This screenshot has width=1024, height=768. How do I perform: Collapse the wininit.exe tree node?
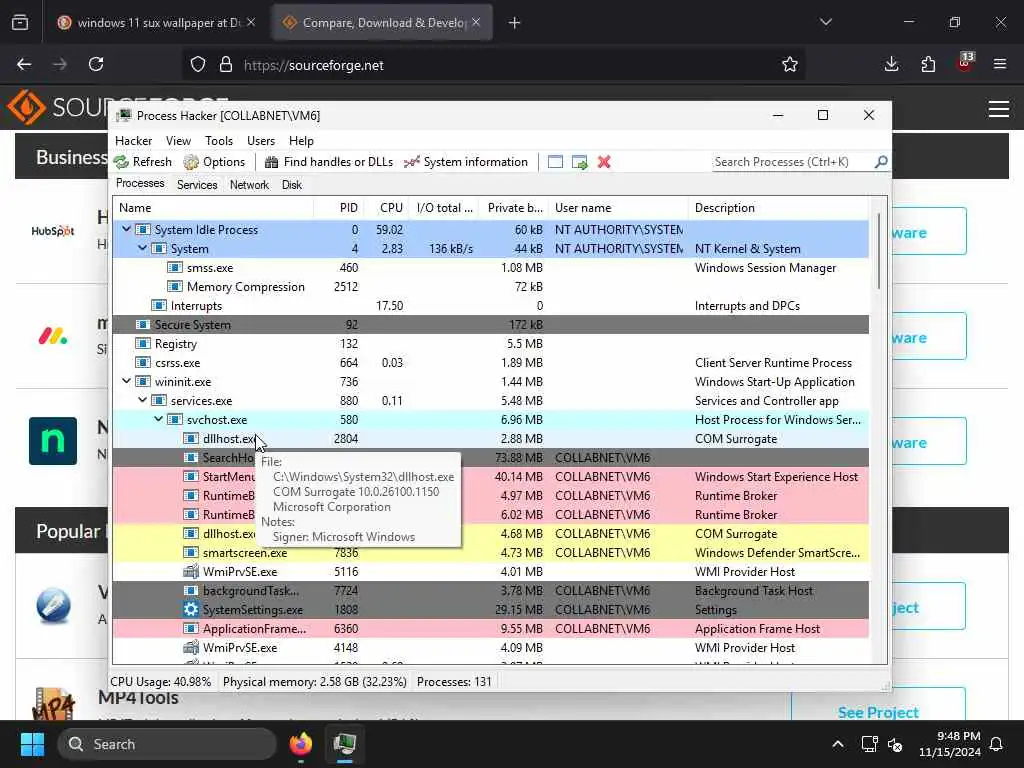pos(126,381)
